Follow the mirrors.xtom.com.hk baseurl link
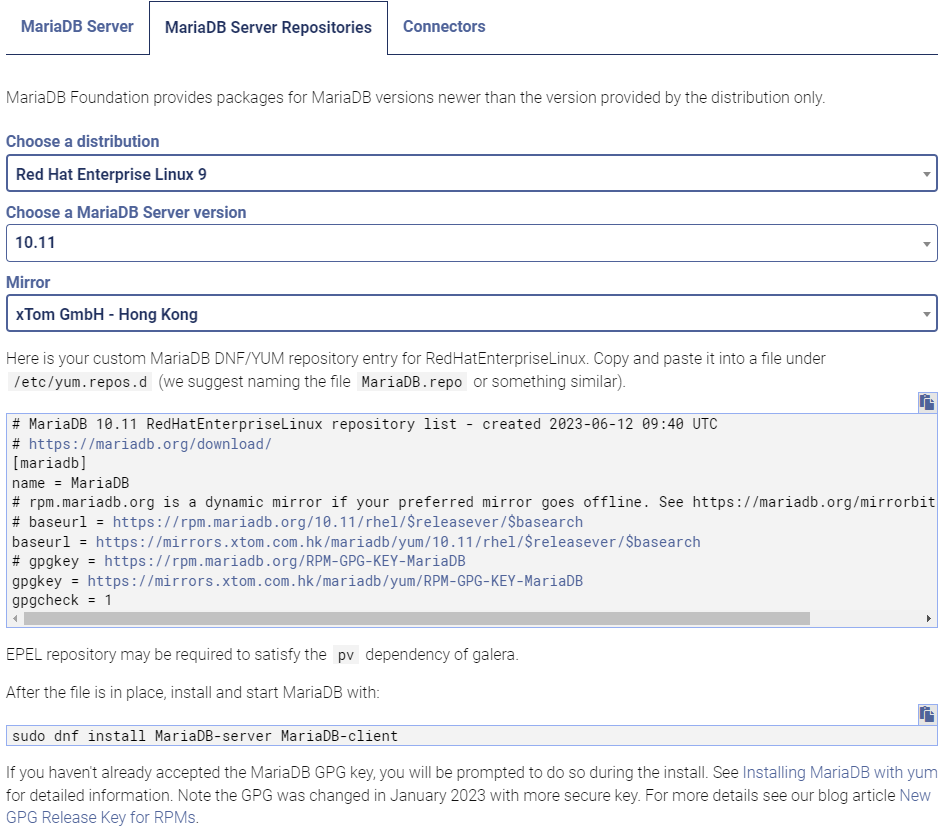Image resolution: width=947 pixels, height=833 pixels. coord(398,542)
